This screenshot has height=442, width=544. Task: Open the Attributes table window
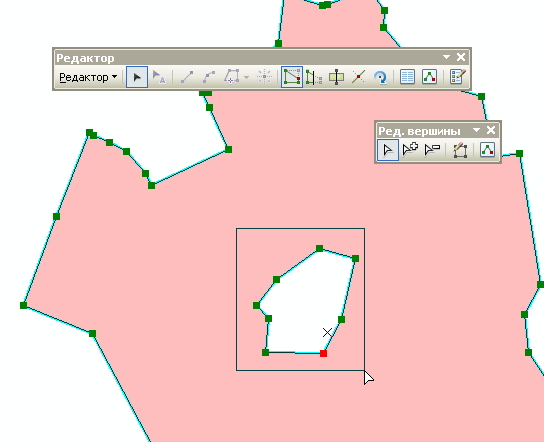click(x=407, y=77)
